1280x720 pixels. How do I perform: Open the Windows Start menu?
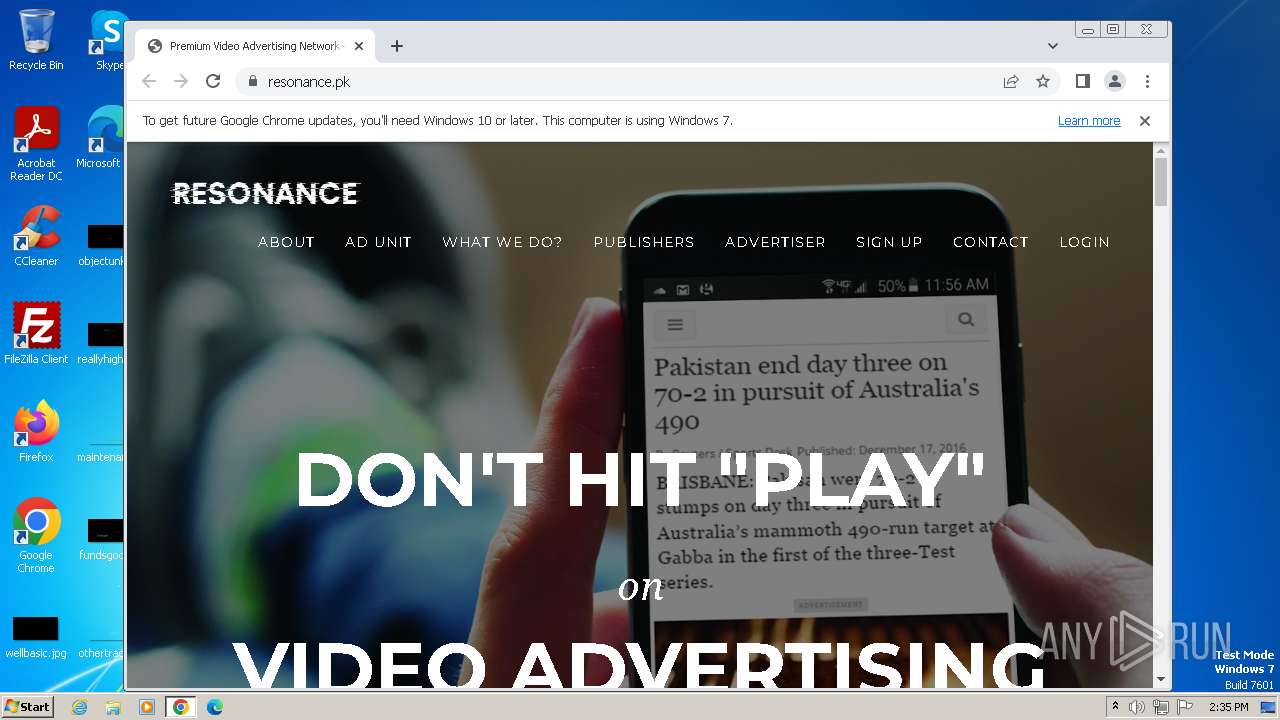27,707
